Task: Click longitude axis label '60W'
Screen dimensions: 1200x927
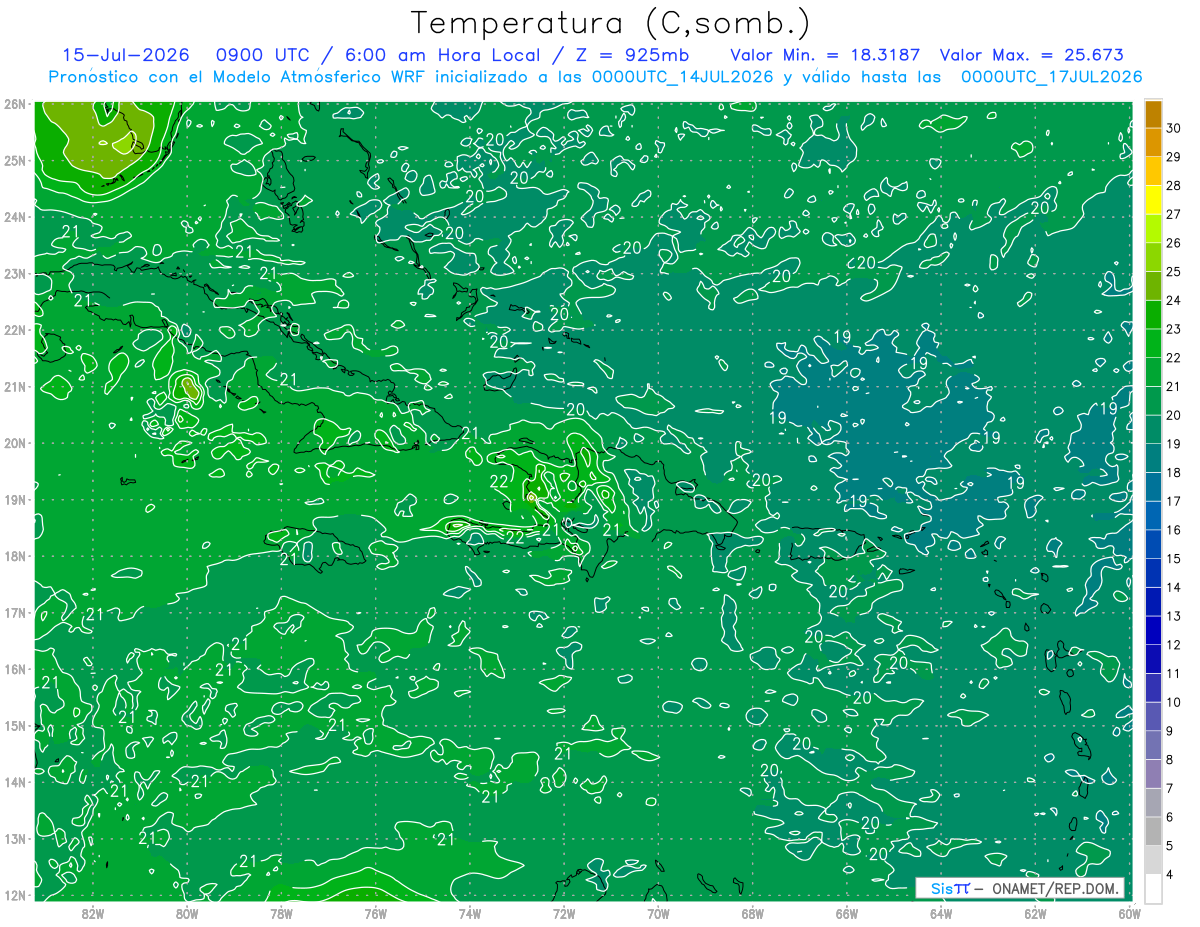Action: [1128, 913]
